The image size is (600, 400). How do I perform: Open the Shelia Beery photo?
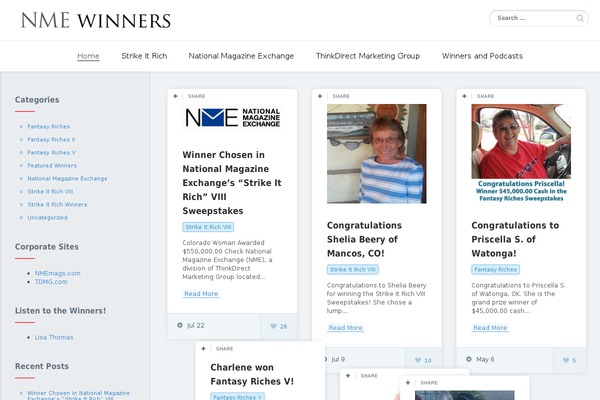tap(377, 153)
